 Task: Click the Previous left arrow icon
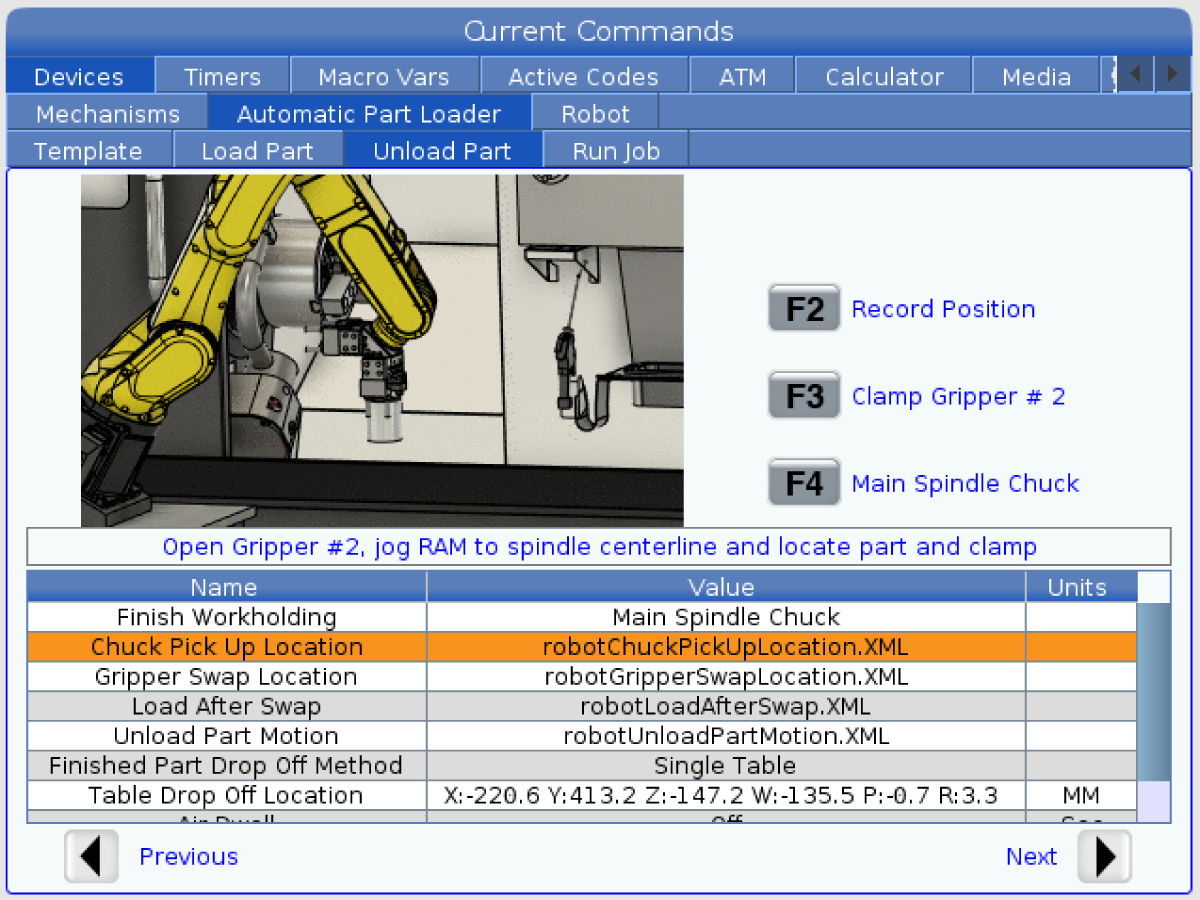(x=91, y=857)
